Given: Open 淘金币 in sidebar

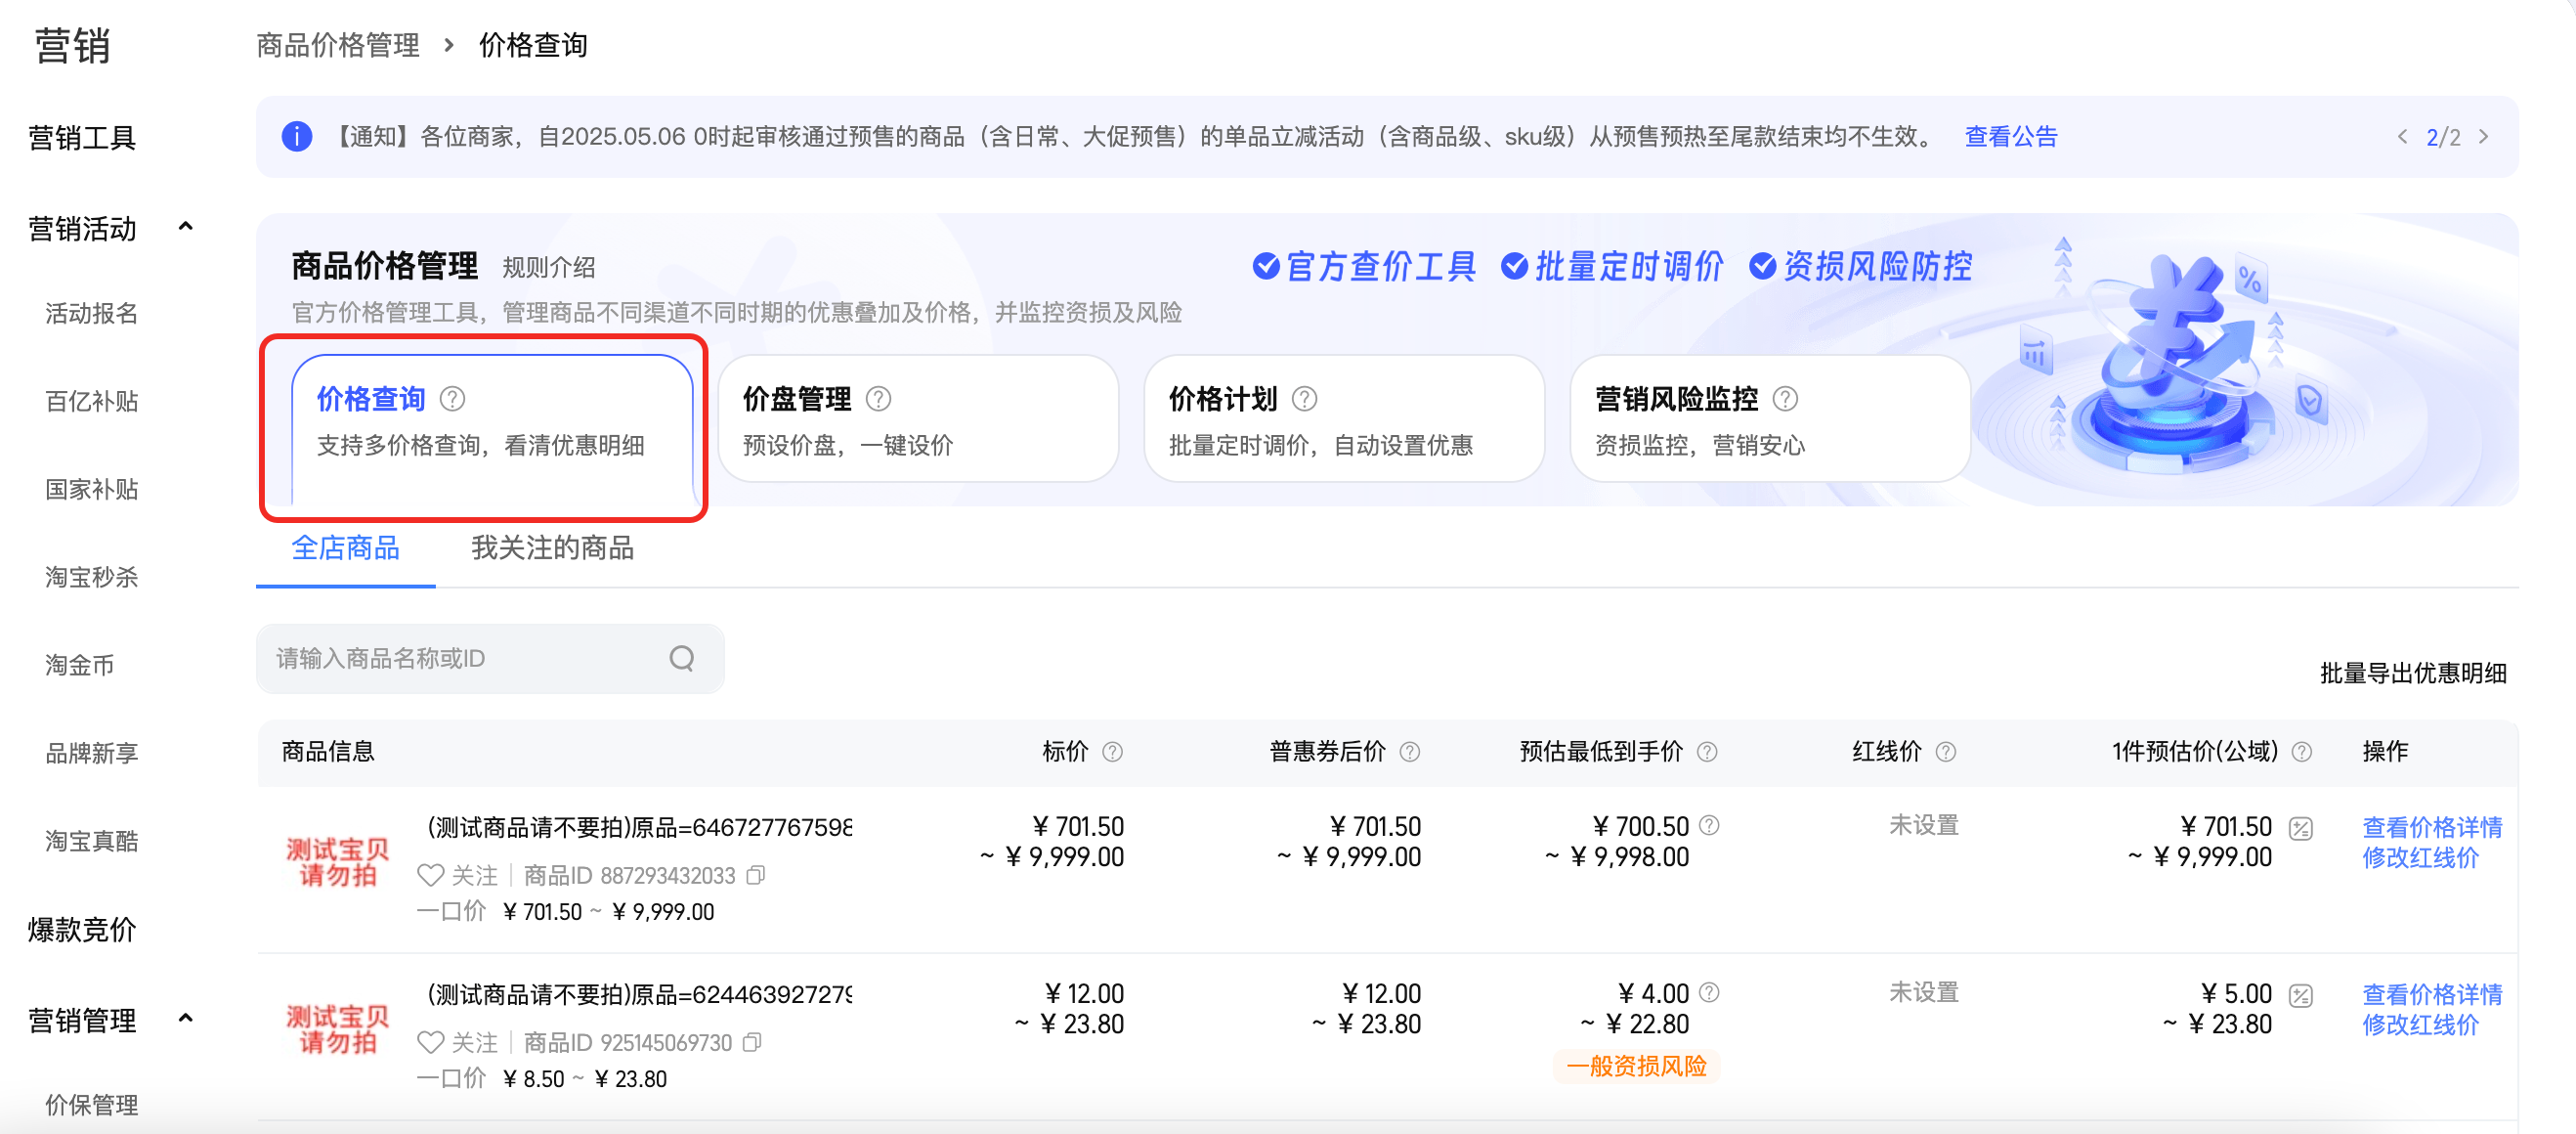Looking at the screenshot, I should click(x=79, y=666).
